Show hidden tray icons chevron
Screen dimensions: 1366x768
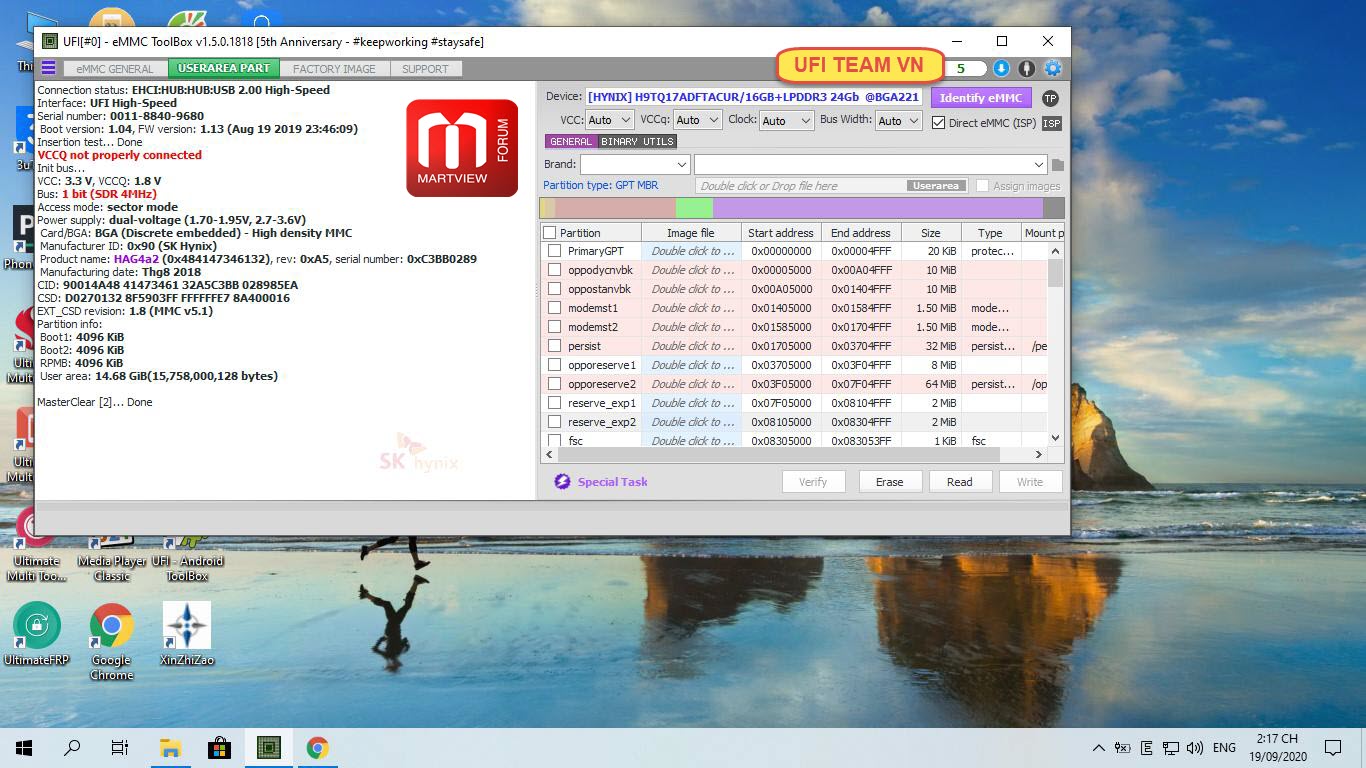click(1099, 748)
